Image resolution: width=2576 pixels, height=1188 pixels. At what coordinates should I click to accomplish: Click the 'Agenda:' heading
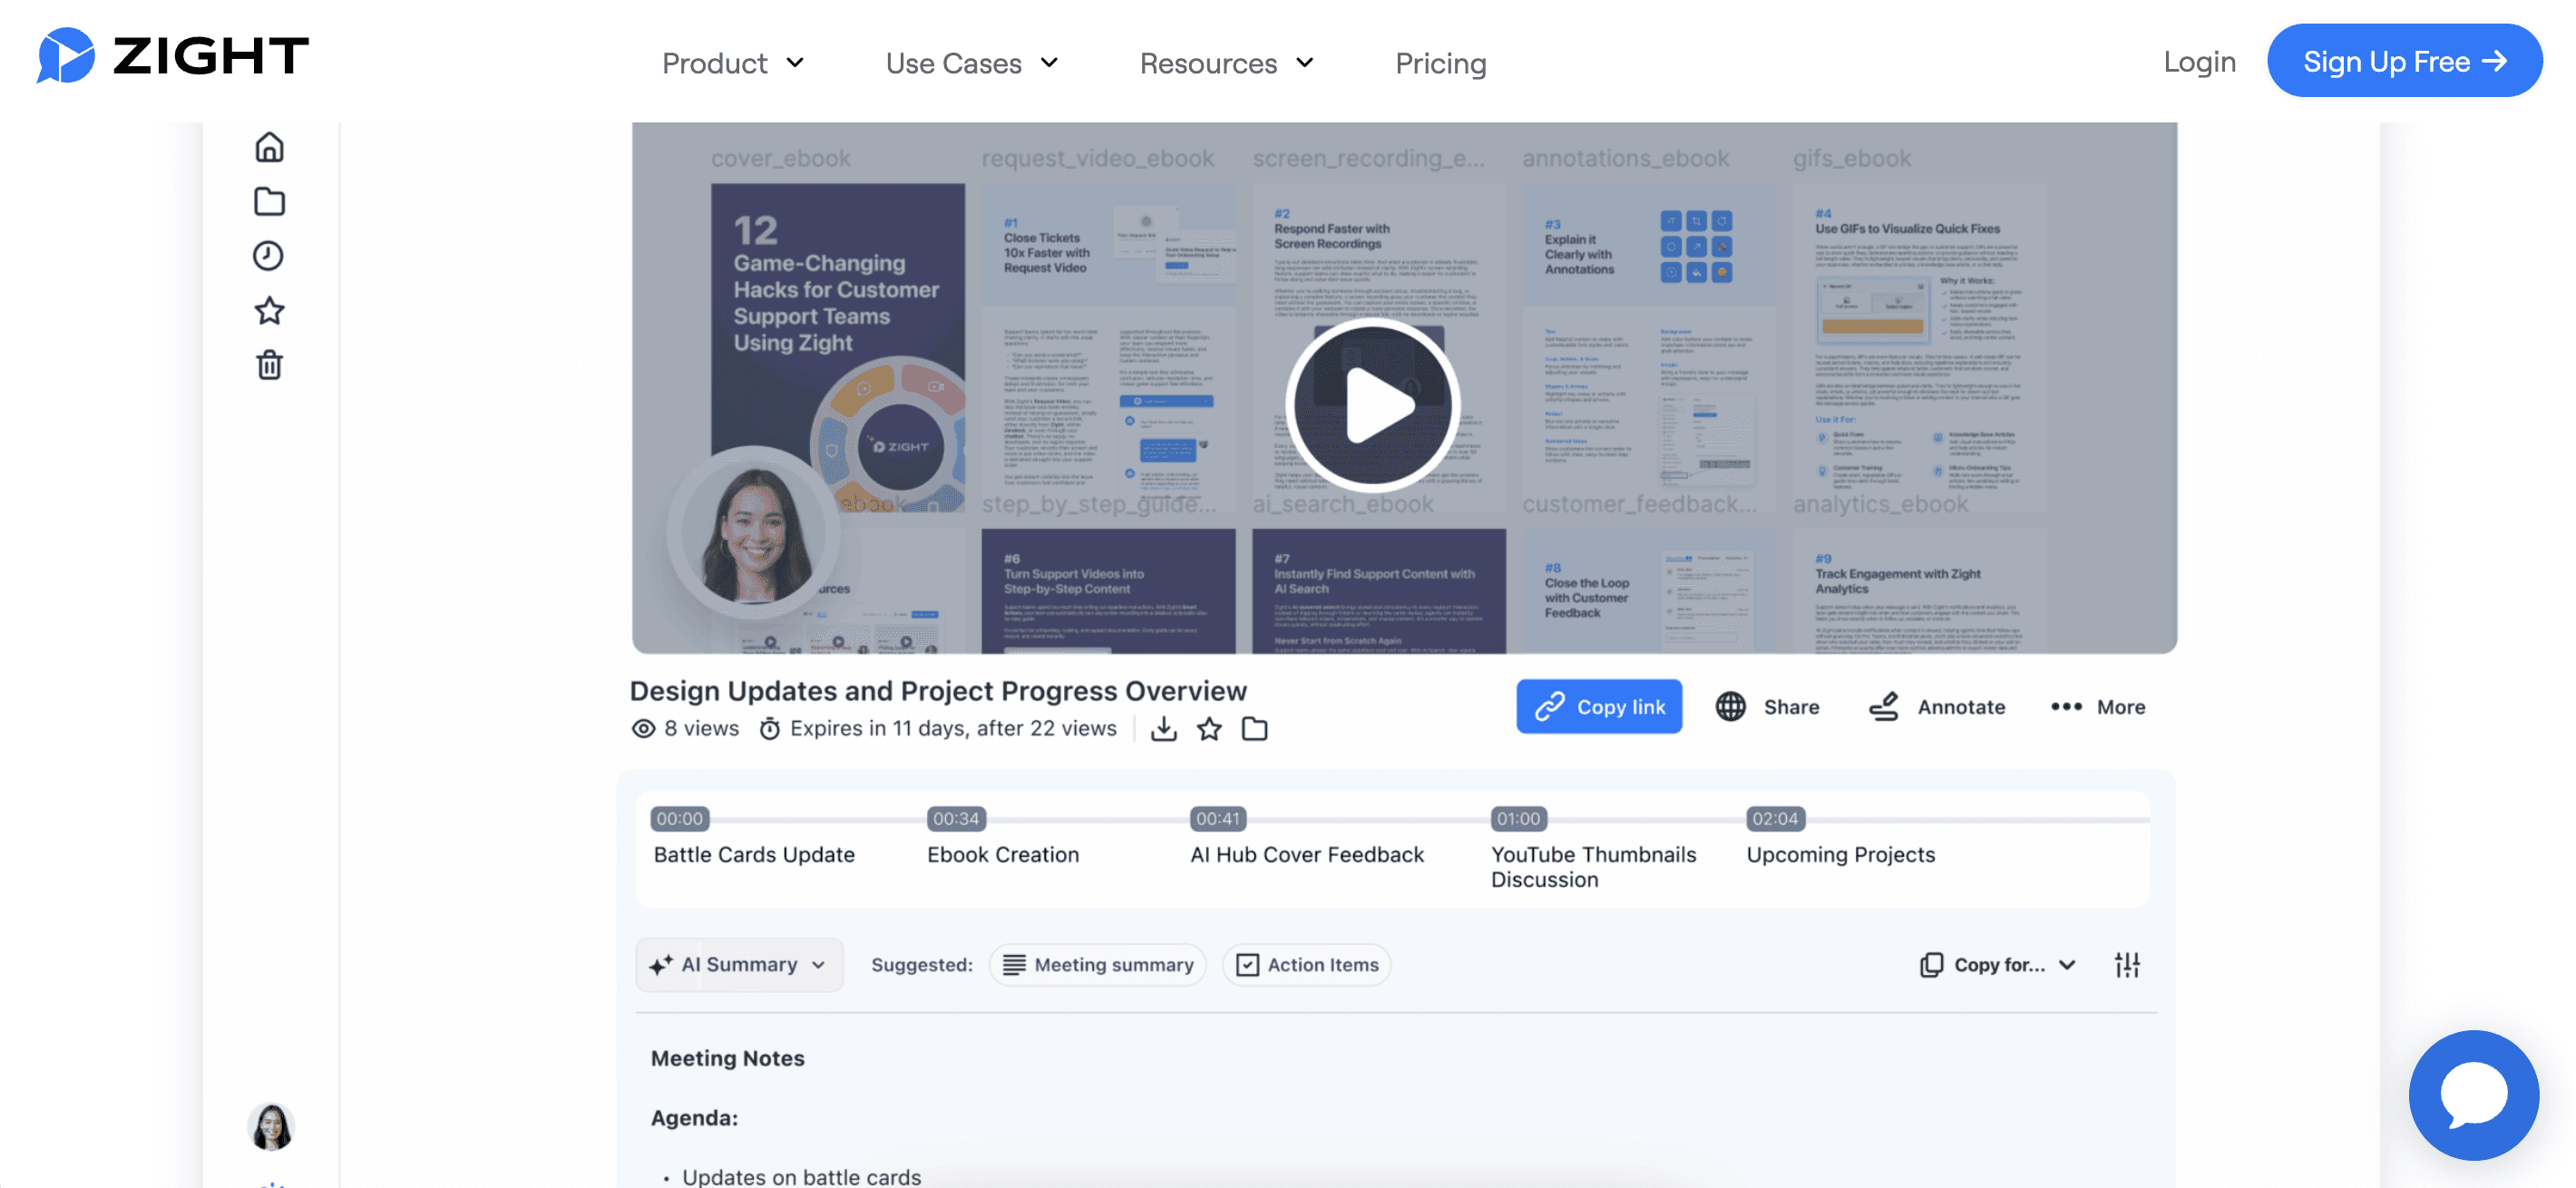[694, 1118]
